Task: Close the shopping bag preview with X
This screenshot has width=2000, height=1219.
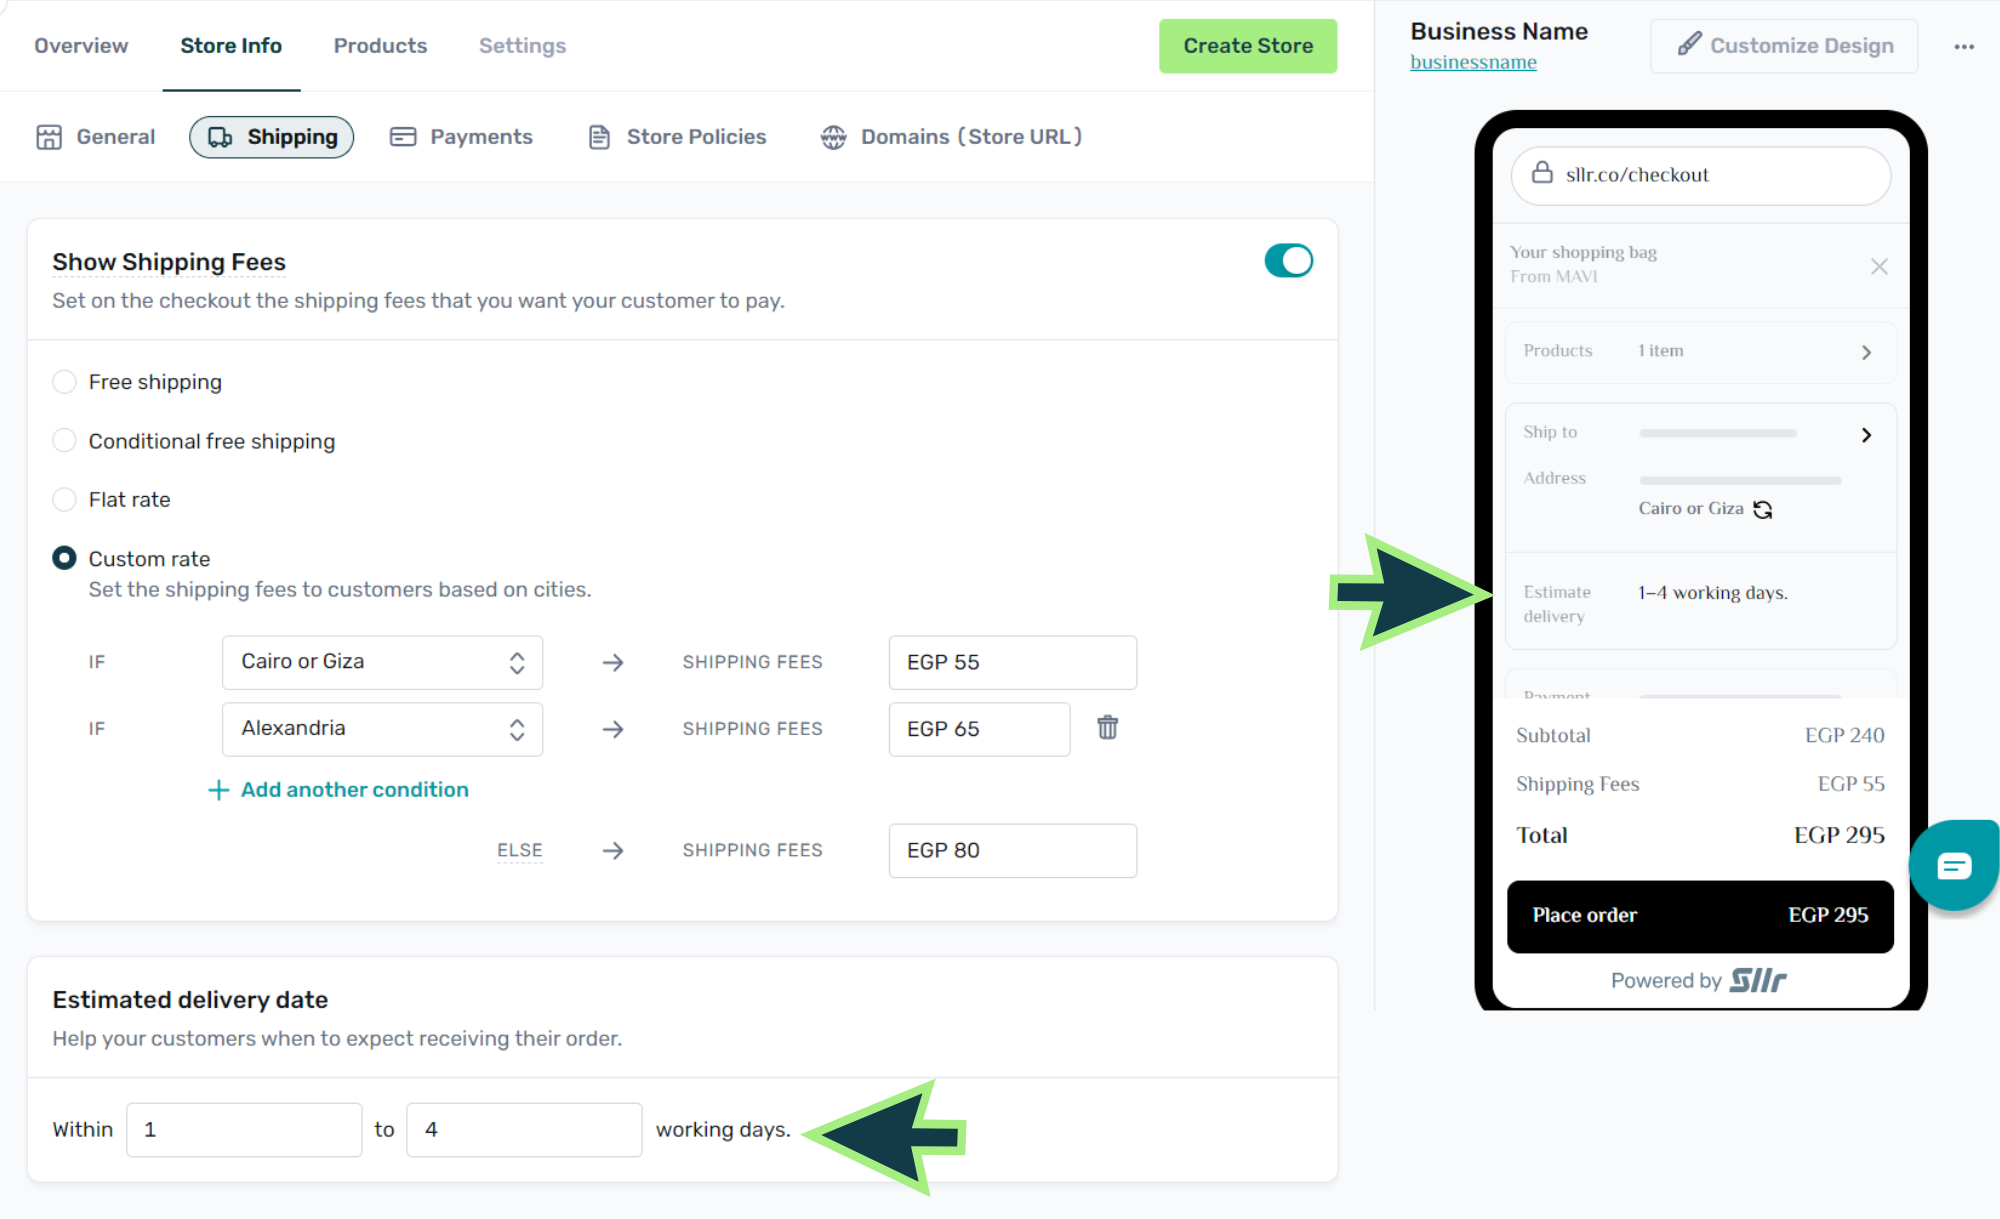Action: tap(1879, 266)
